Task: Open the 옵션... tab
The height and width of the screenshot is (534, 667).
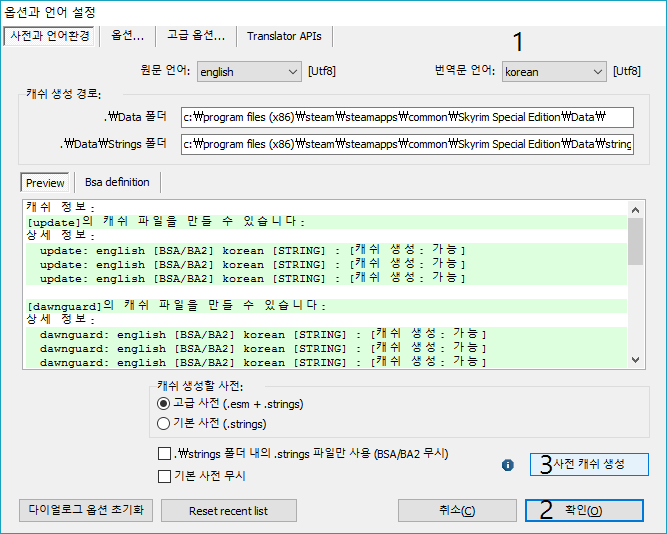Action: coord(128,36)
